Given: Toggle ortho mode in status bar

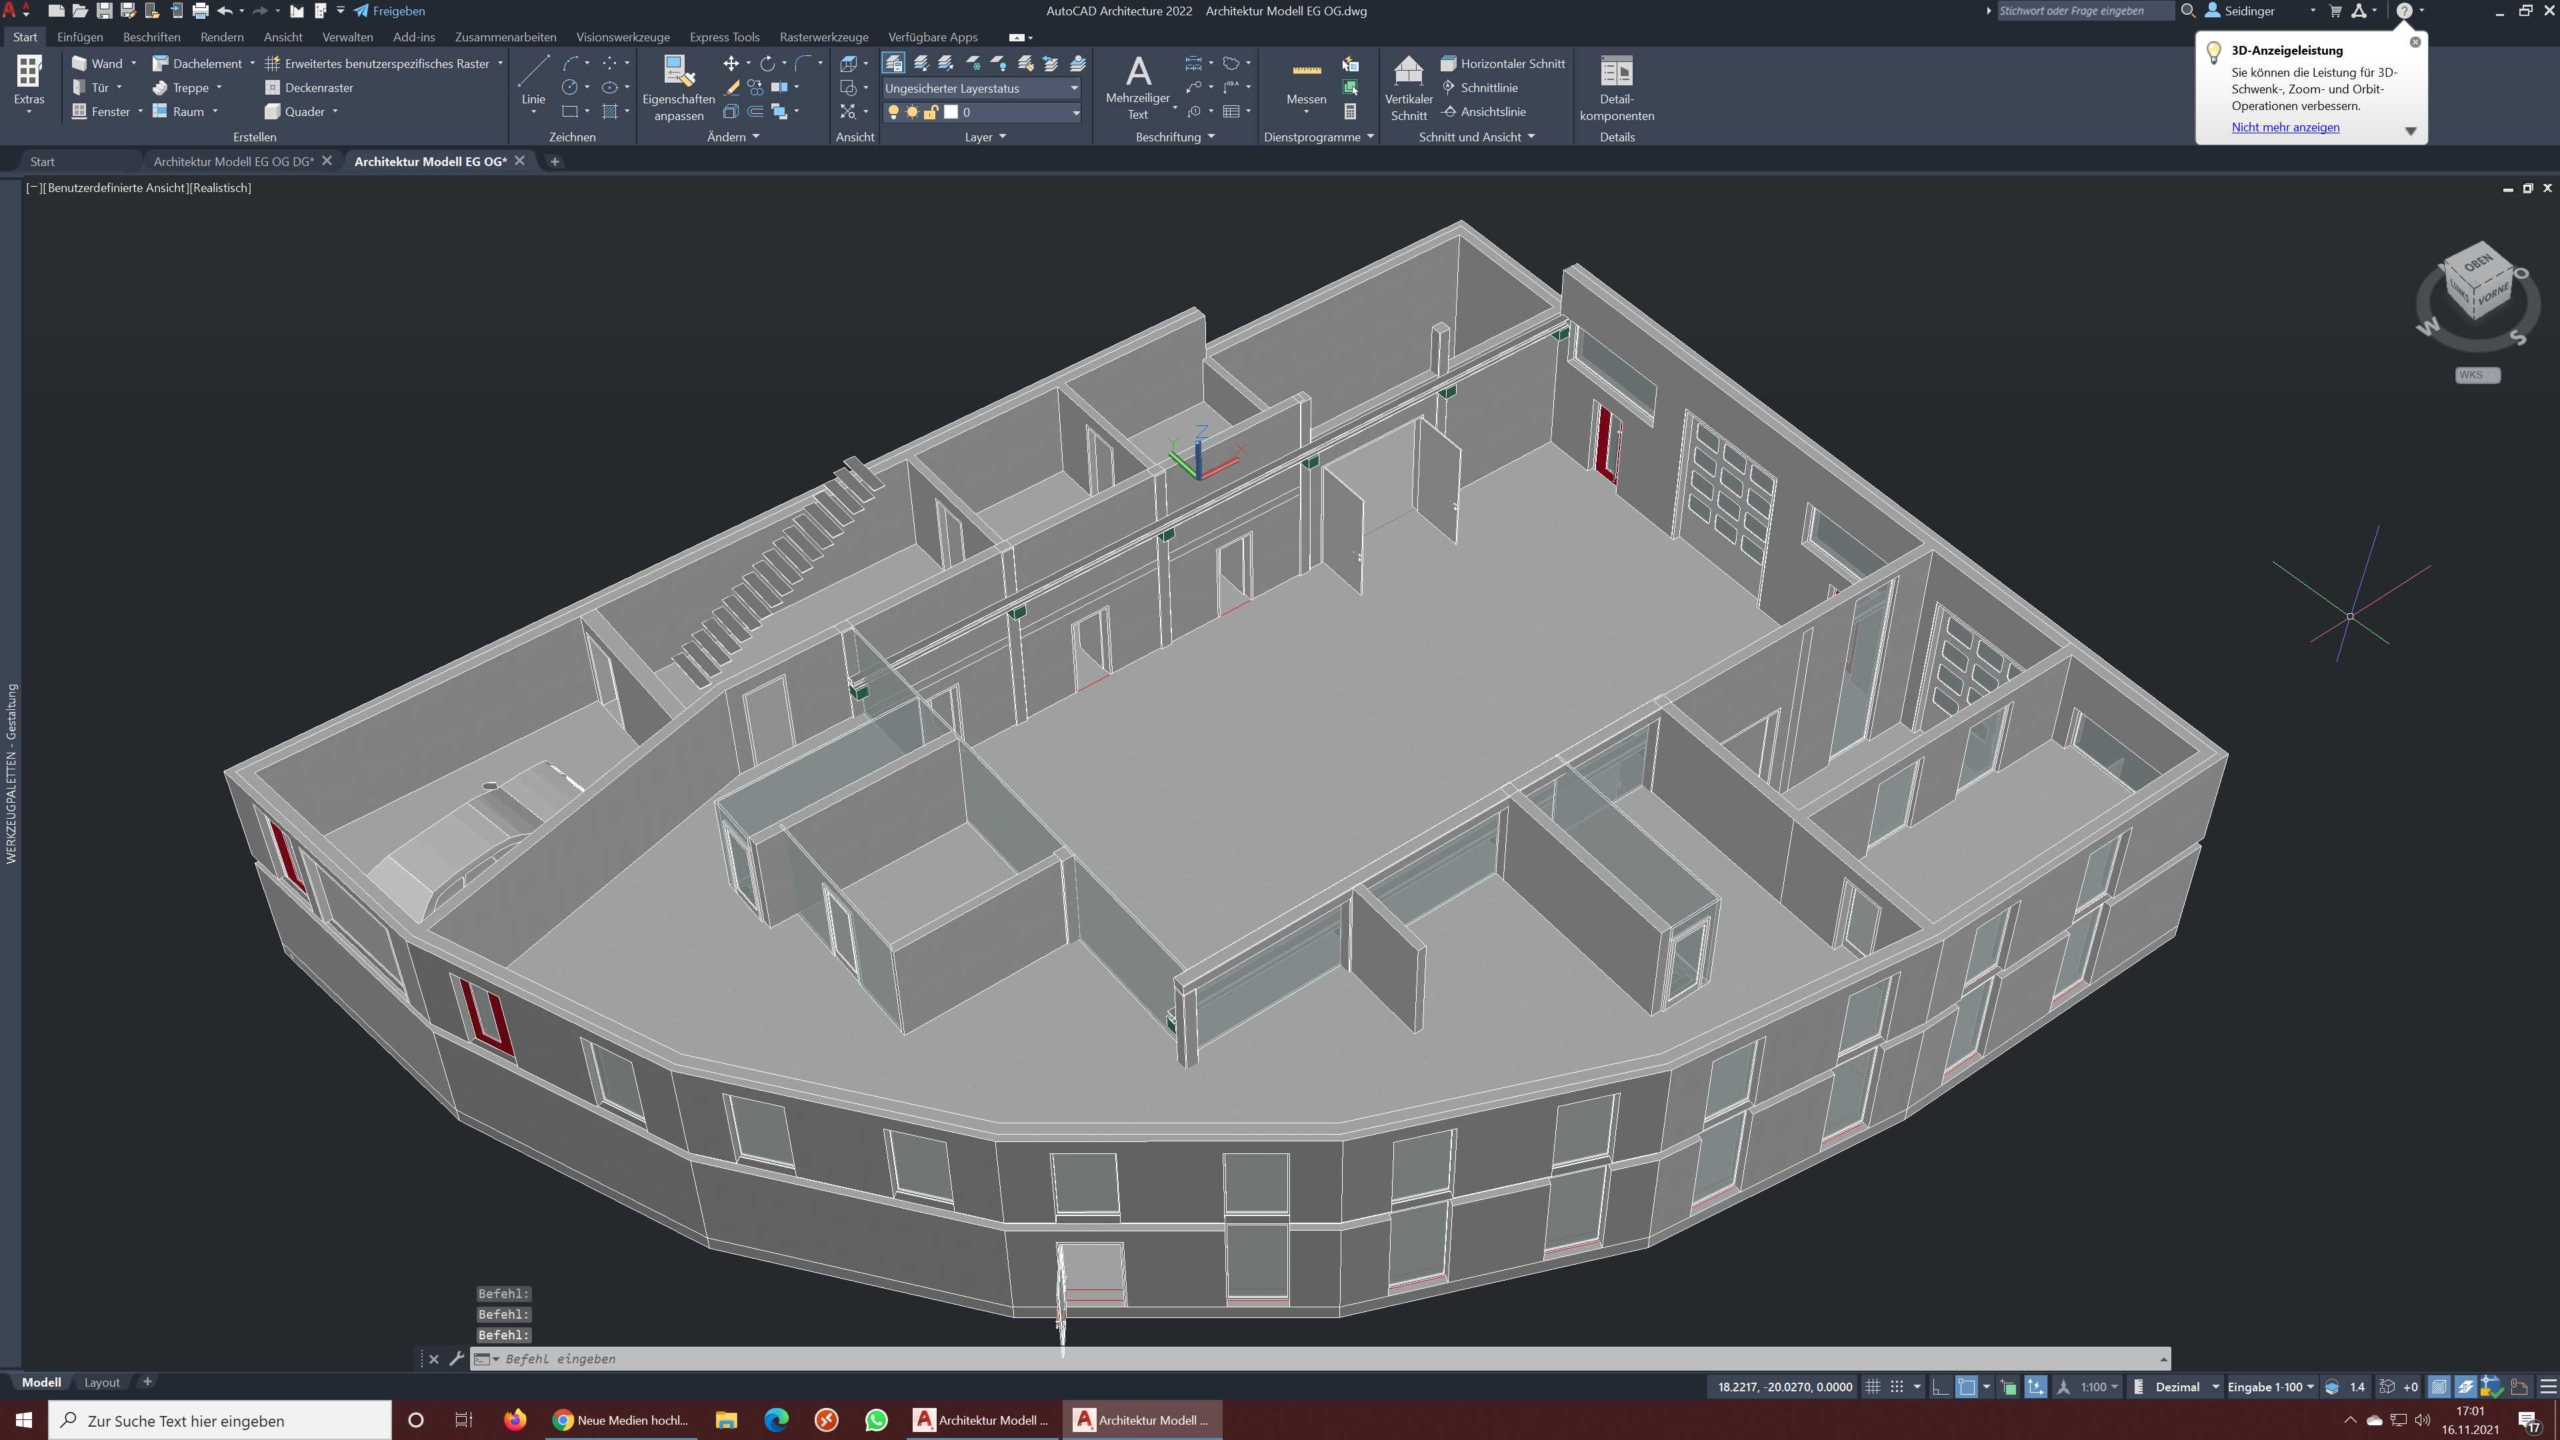Looking at the screenshot, I should [1940, 1387].
